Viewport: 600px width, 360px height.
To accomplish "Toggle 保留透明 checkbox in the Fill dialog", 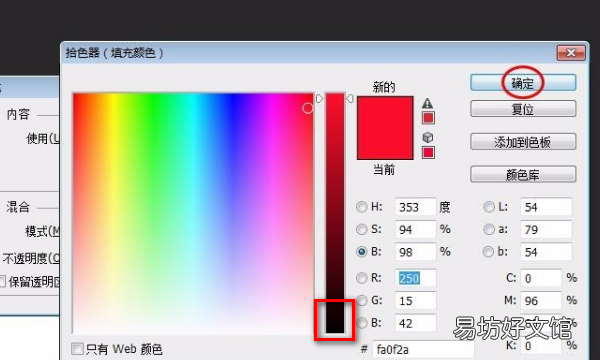I will tap(2, 282).
